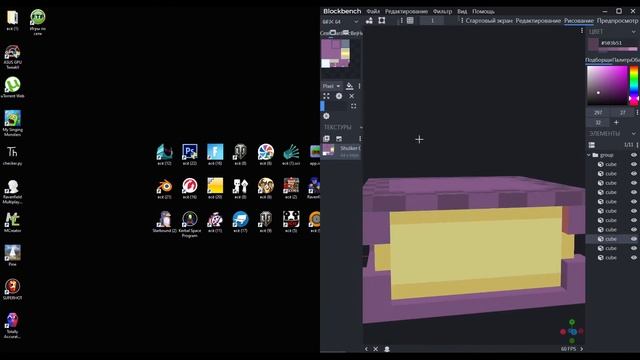
Task: Open uTorrent Web desktop shortcut
Action: pyautogui.click(x=13, y=87)
